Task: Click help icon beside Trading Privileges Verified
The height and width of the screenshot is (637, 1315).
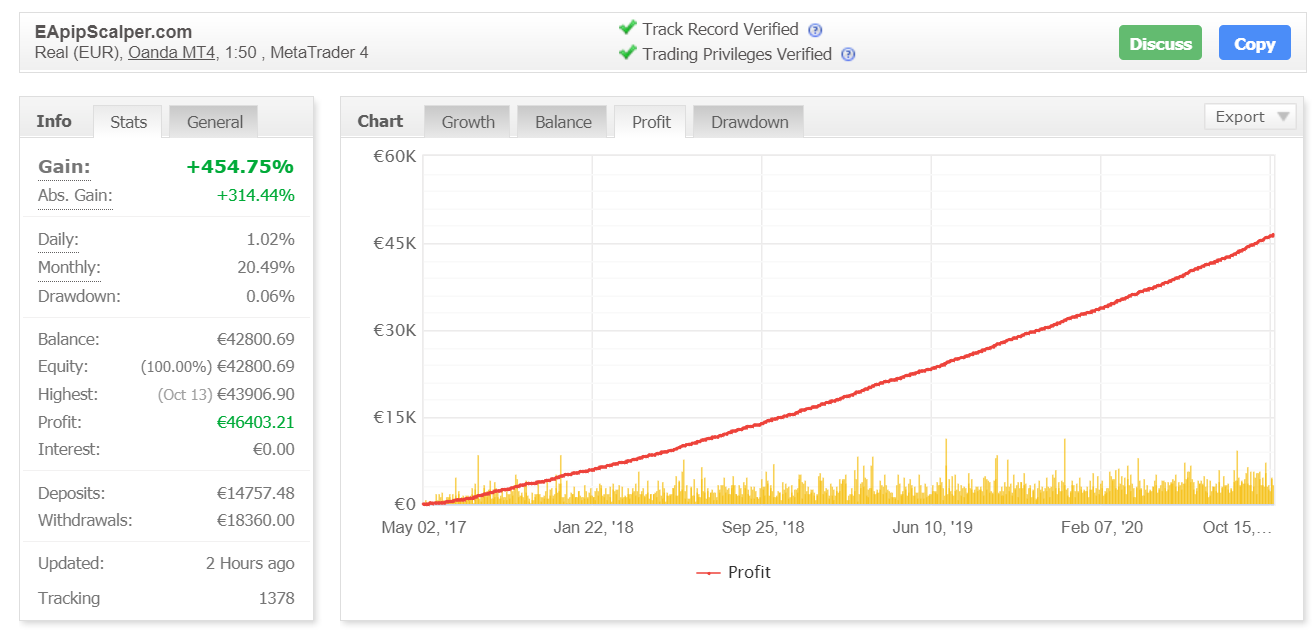Action: (848, 55)
